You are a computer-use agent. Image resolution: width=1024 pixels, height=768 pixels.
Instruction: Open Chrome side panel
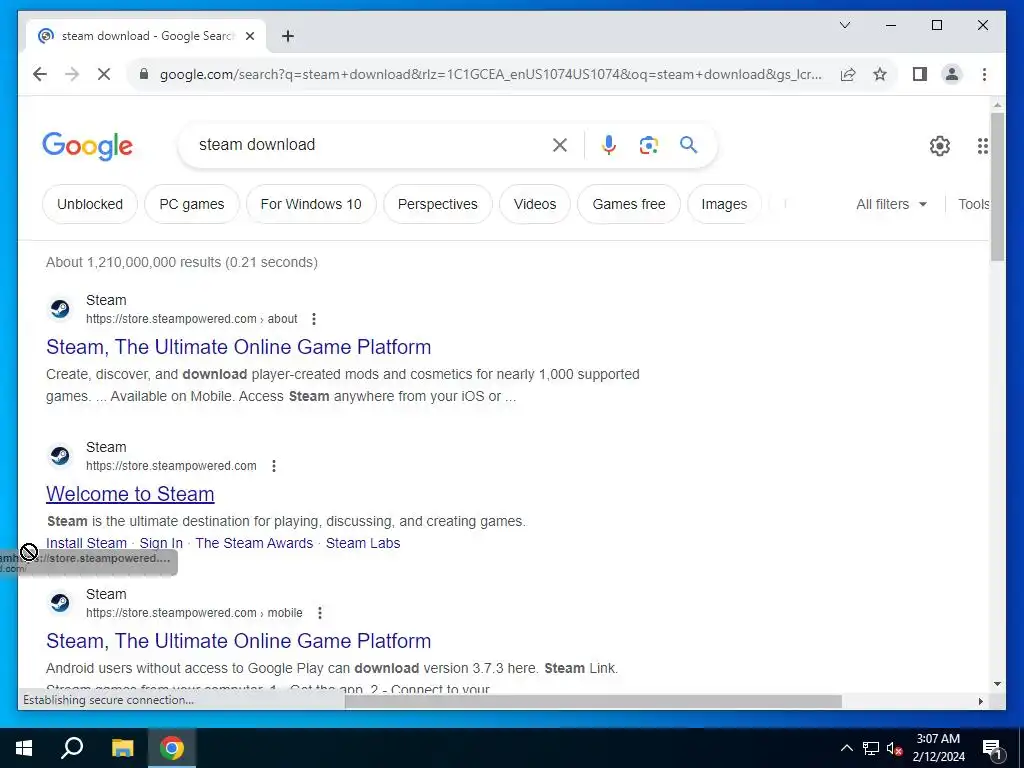point(920,74)
